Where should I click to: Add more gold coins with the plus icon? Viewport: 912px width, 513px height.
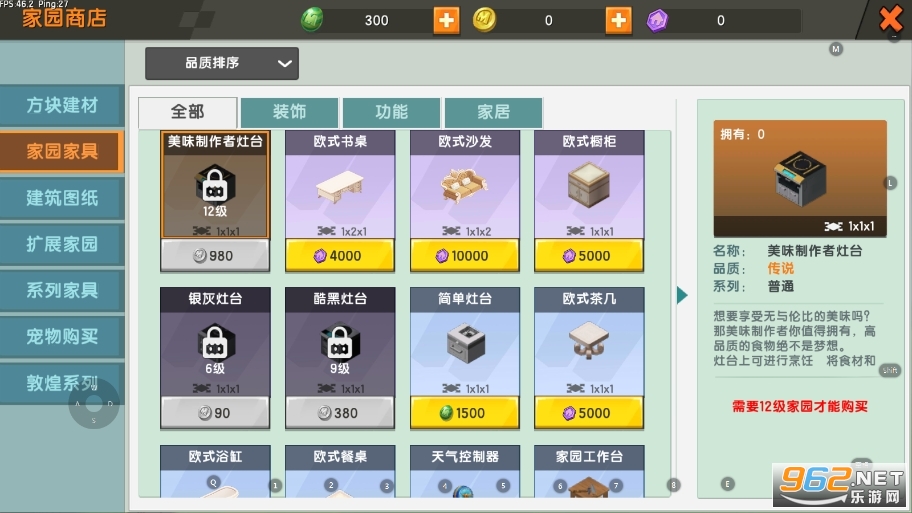(618, 20)
